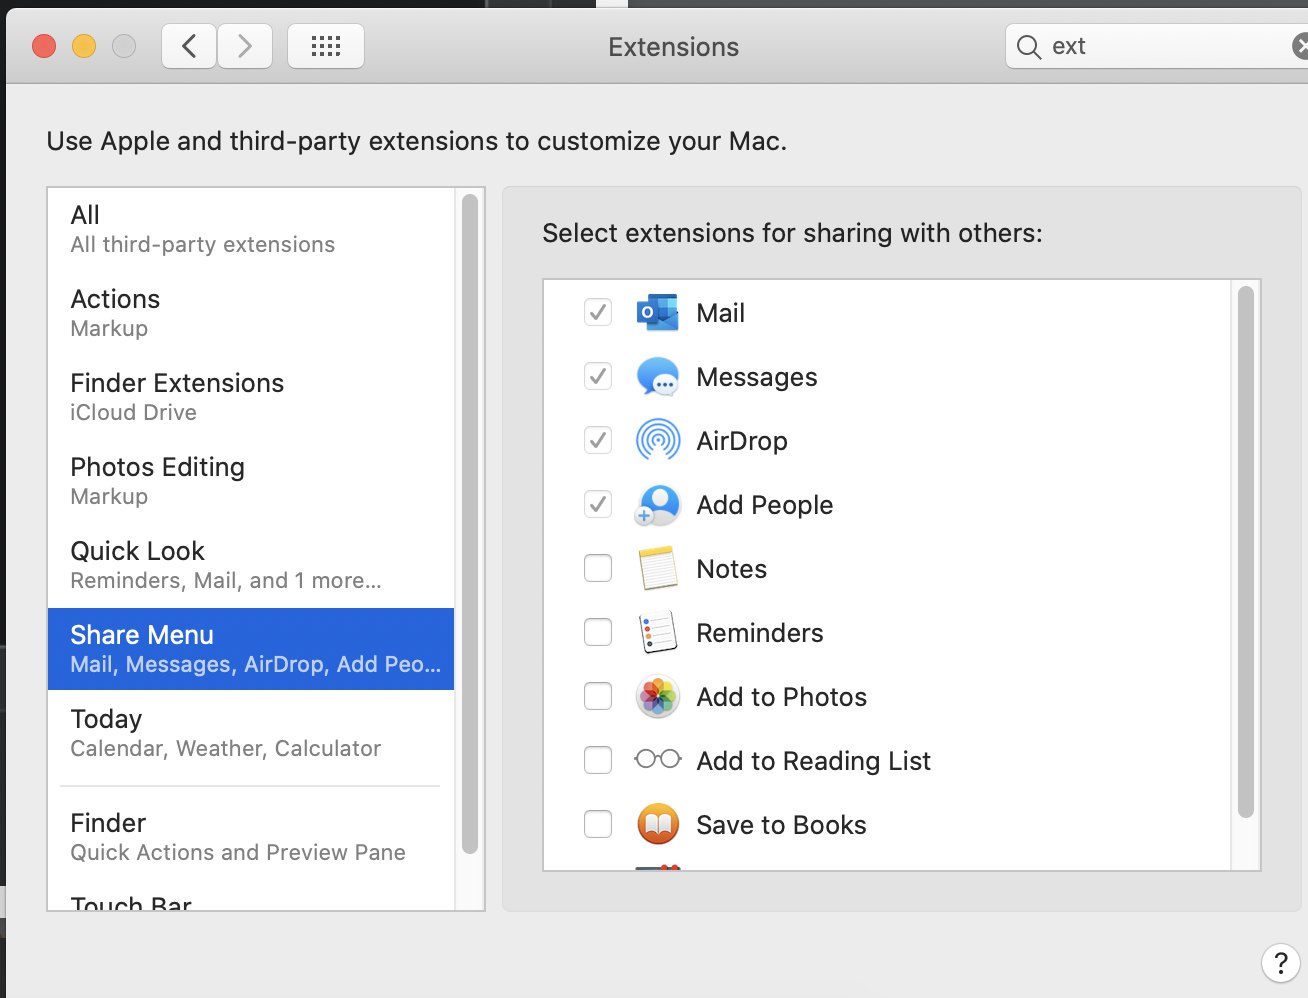Click the sharing extensions list scrollbar
This screenshot has width=1308, height=998.
(1246, 552)
